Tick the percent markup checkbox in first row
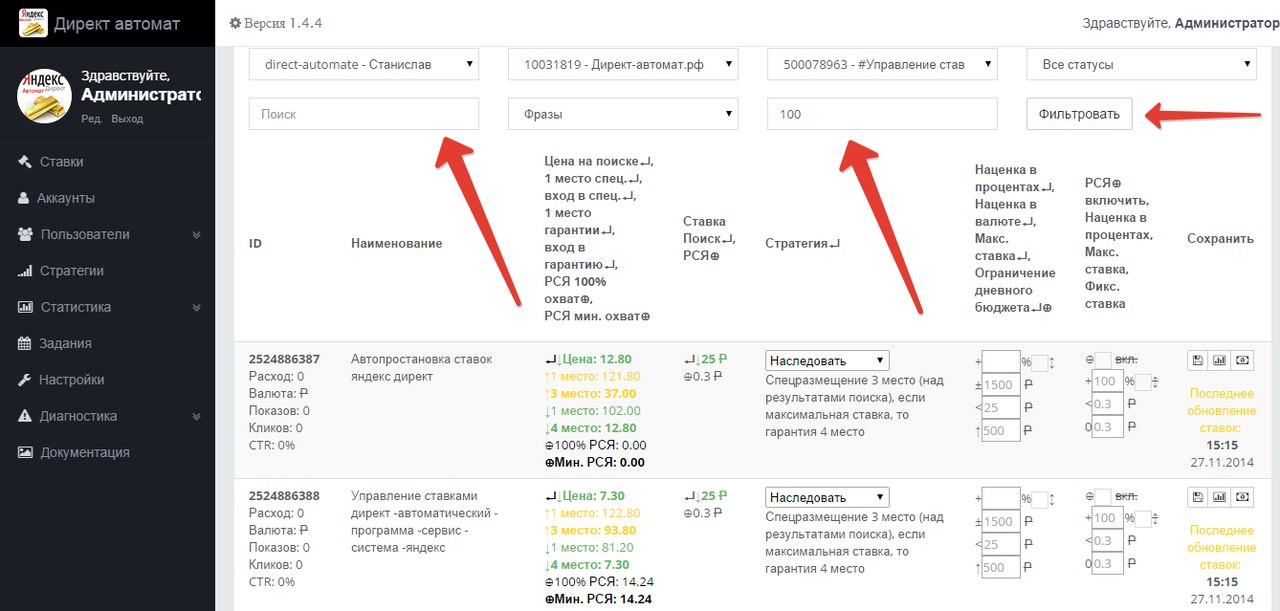The image size is (1280, 611). (x=1040, y=362)
